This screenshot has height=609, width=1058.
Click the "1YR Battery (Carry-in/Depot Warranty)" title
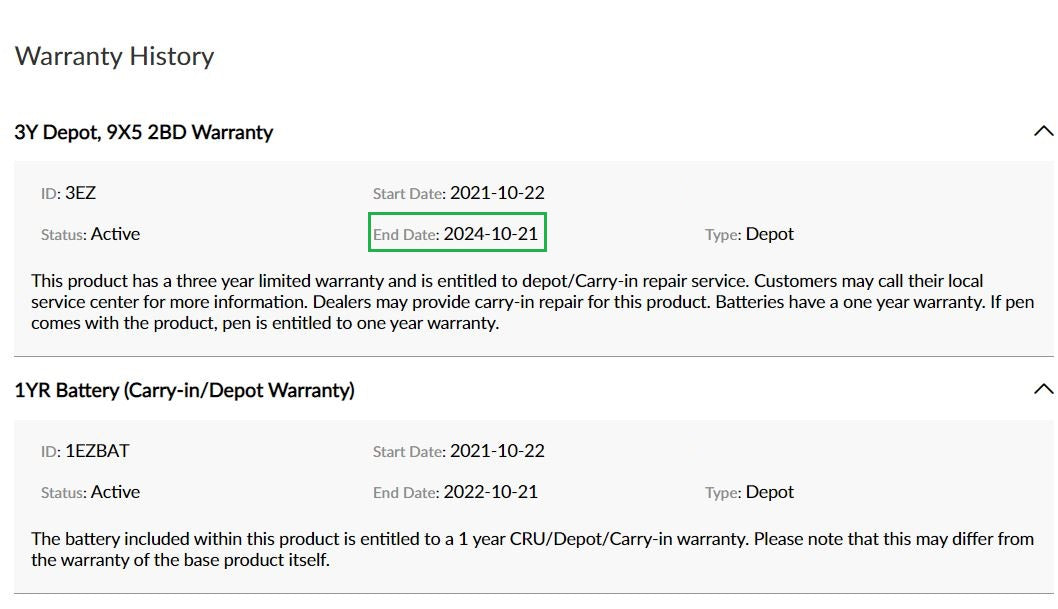point(185,390)
